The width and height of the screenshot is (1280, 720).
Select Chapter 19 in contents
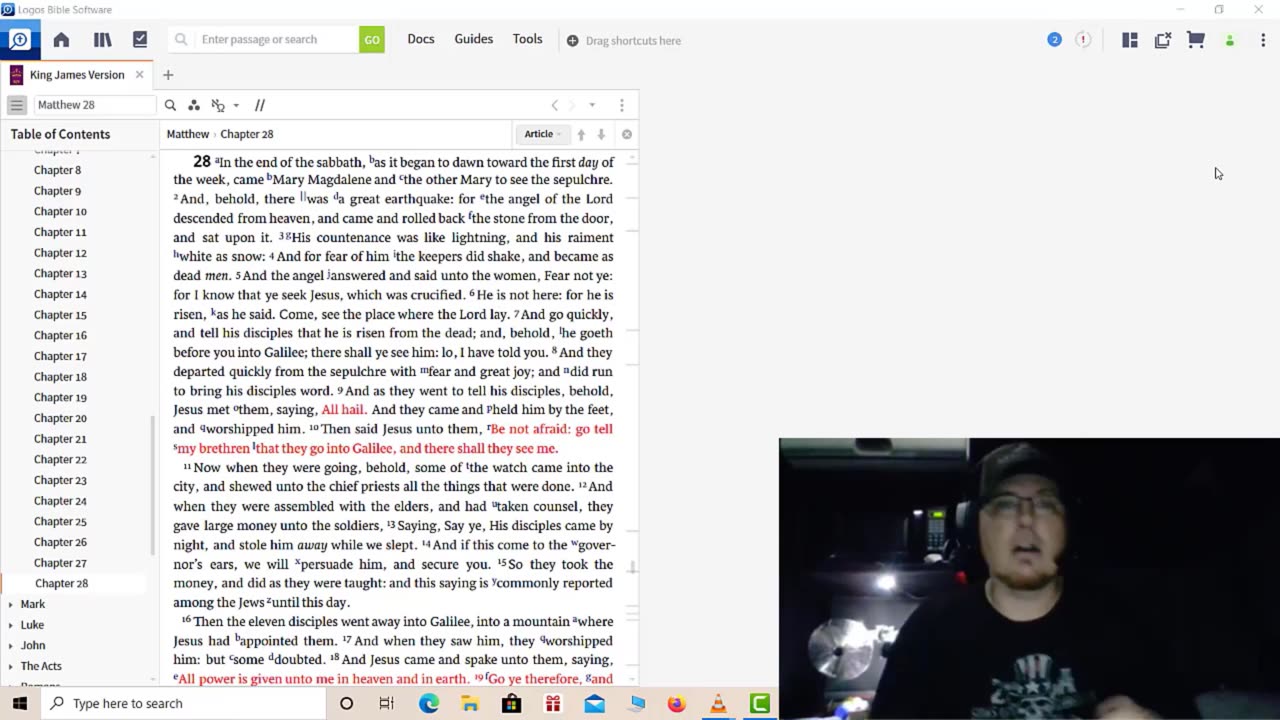tap(60, 397)
